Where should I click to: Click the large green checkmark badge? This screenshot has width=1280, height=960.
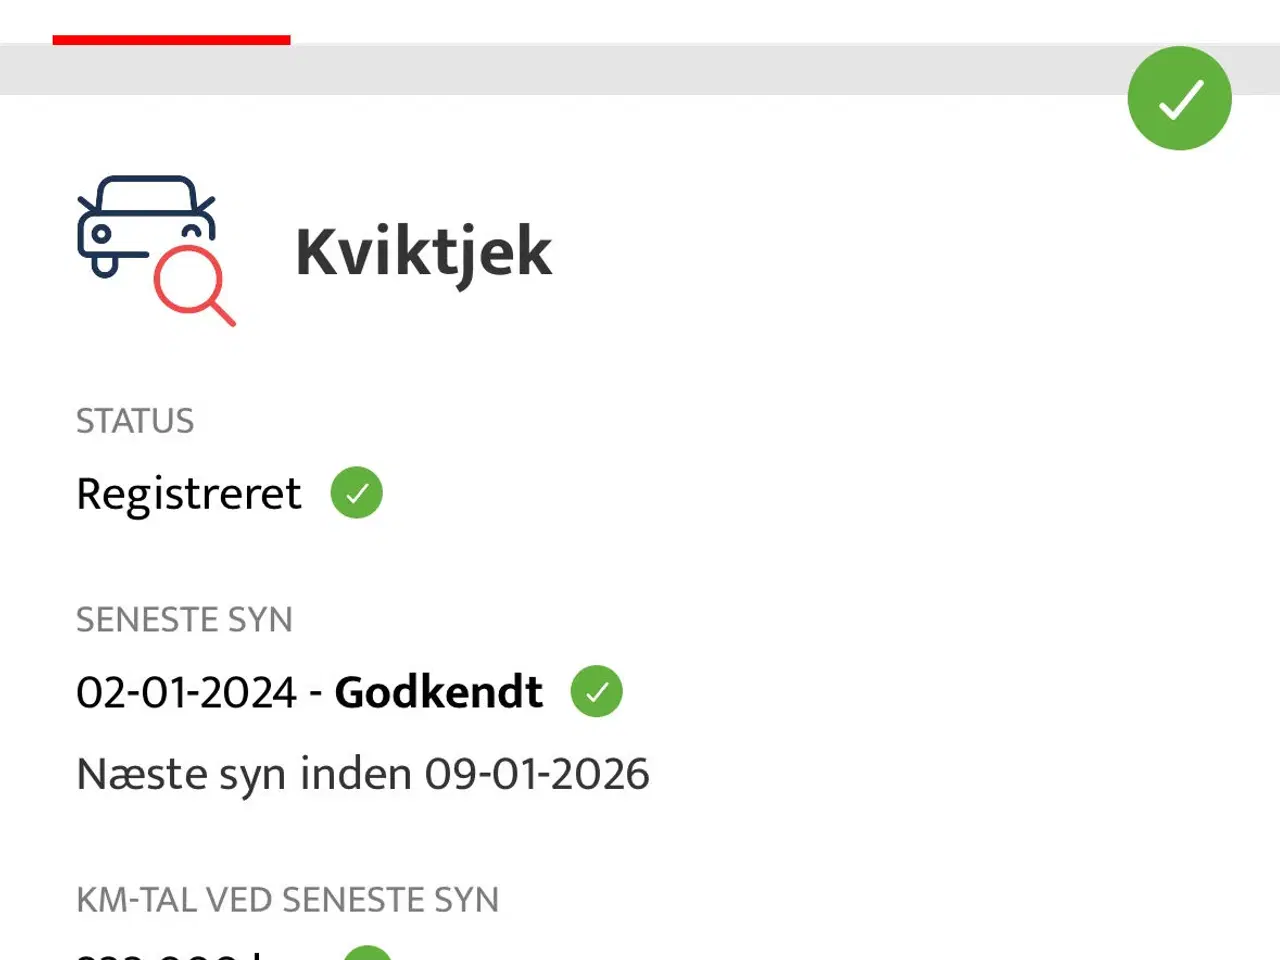tap(1180, 98)
